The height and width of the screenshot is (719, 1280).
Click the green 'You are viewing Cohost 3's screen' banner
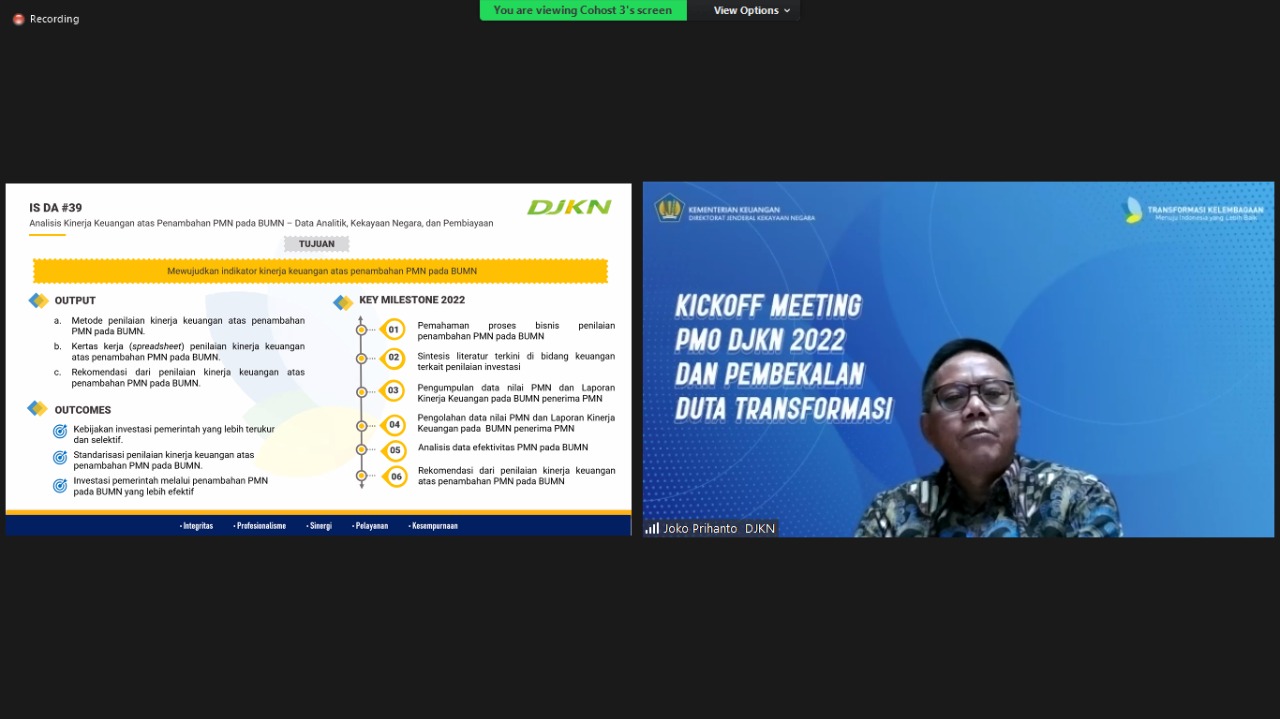[x=582, y=10]
